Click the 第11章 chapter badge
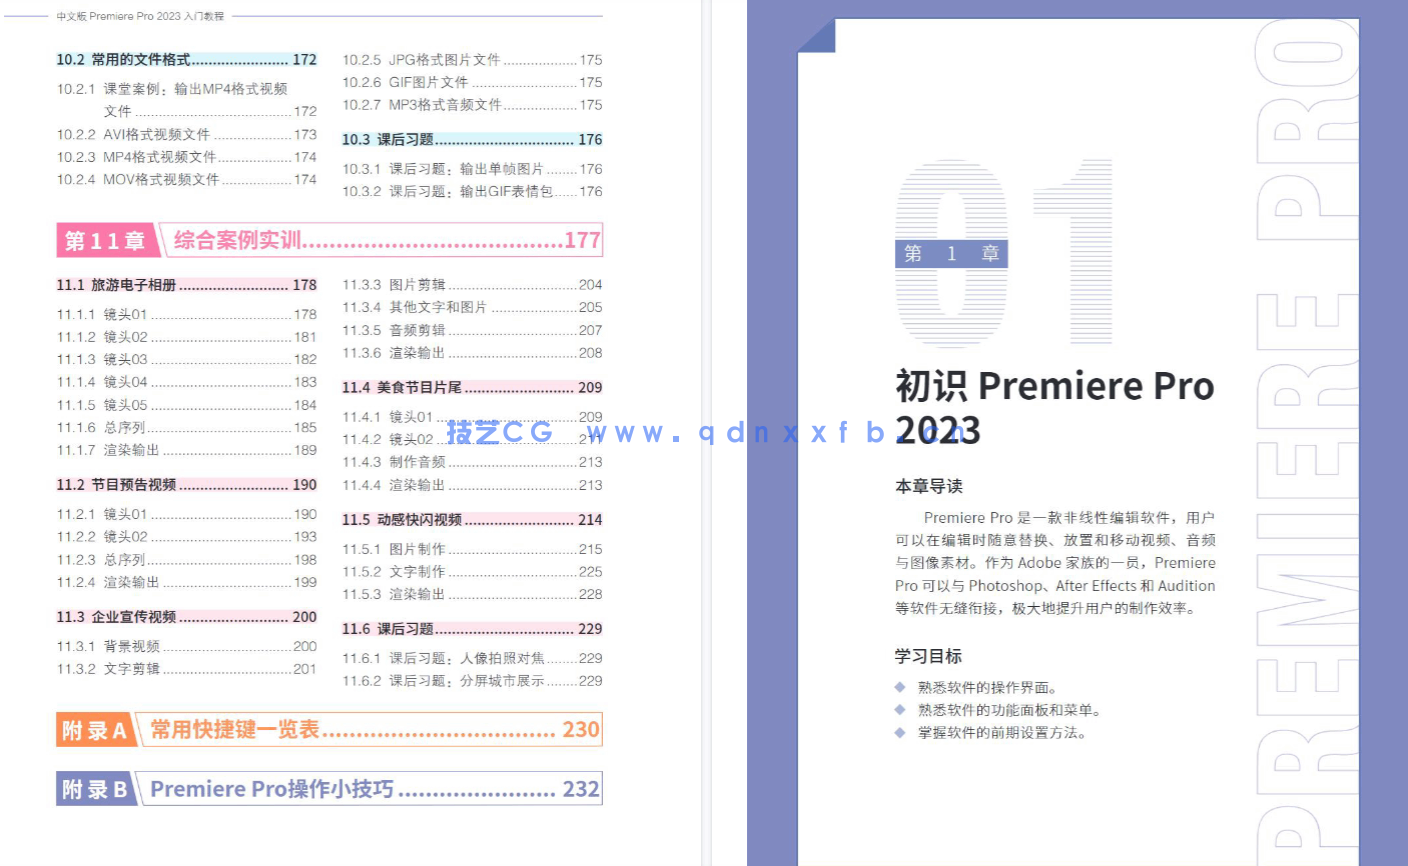The height and width of the screenshot is (866, 1408). click(x=105, y=240)
